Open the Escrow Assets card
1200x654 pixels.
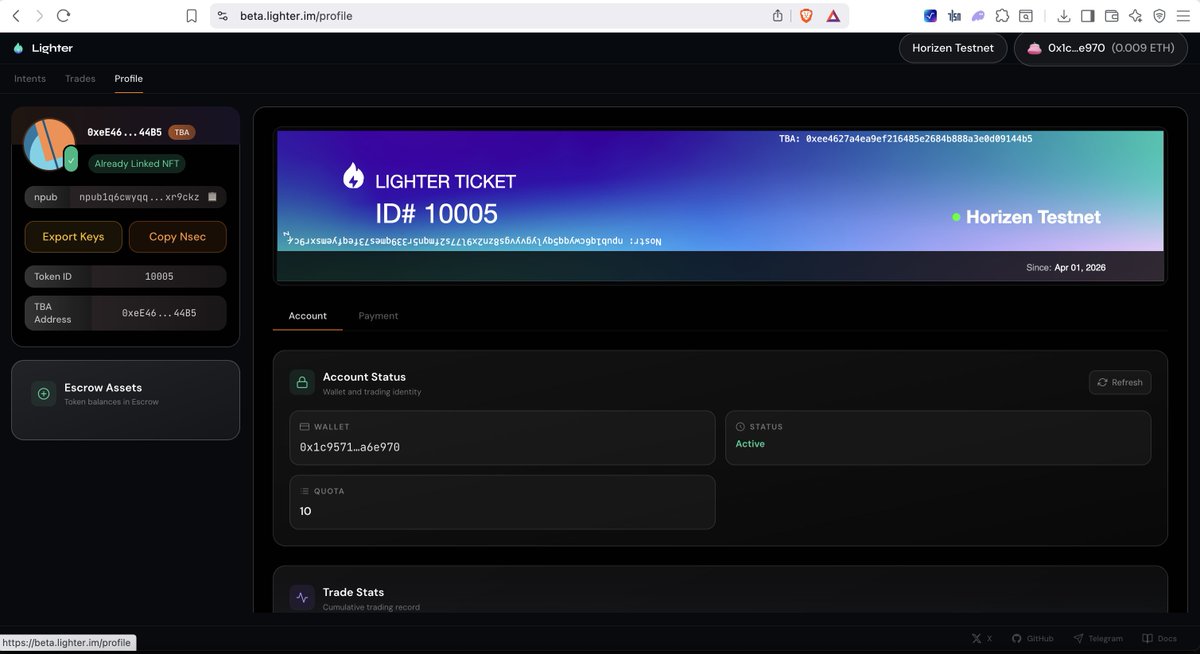125,400
